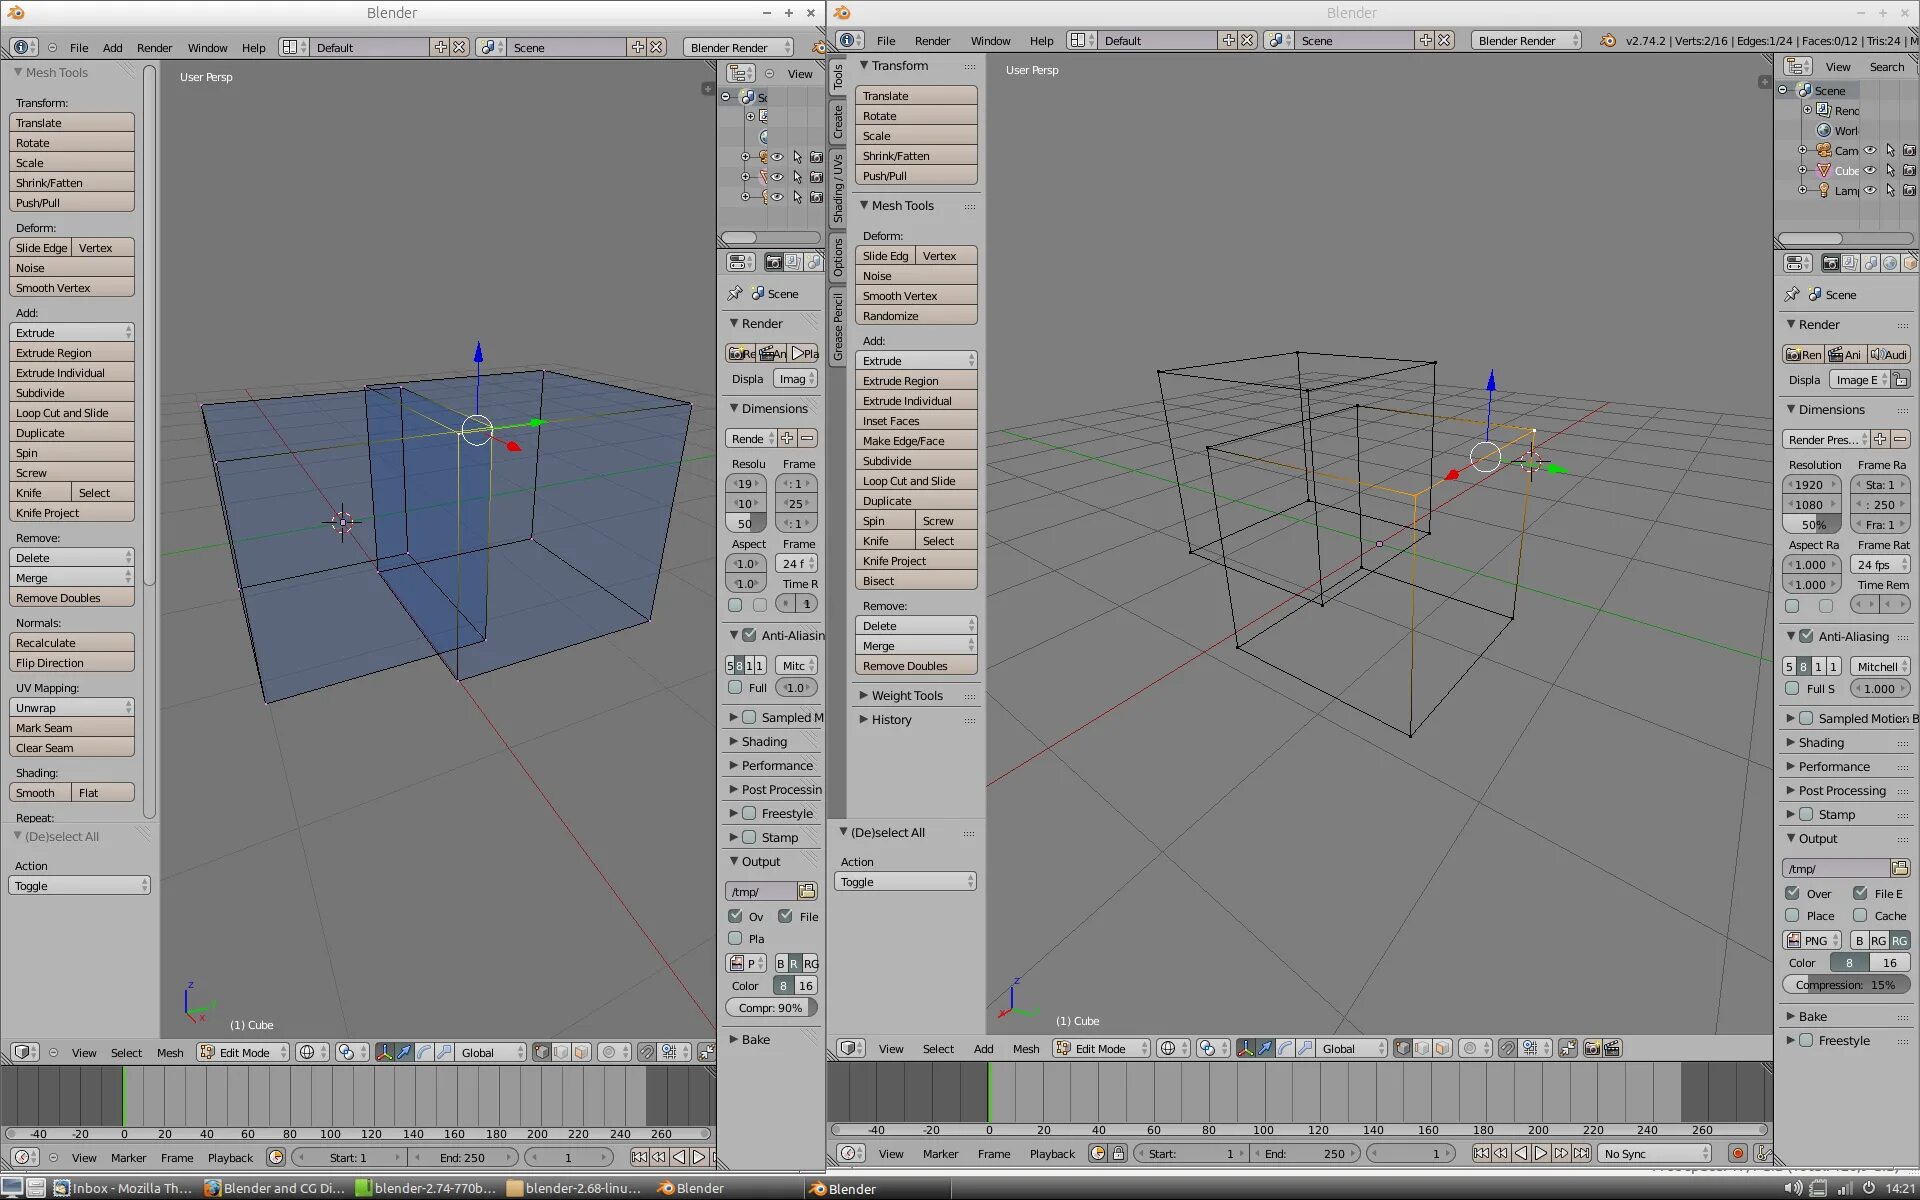Open the Render menu in right window menubar
The height and width of the screenshot is (1200, 1920).
931,41
